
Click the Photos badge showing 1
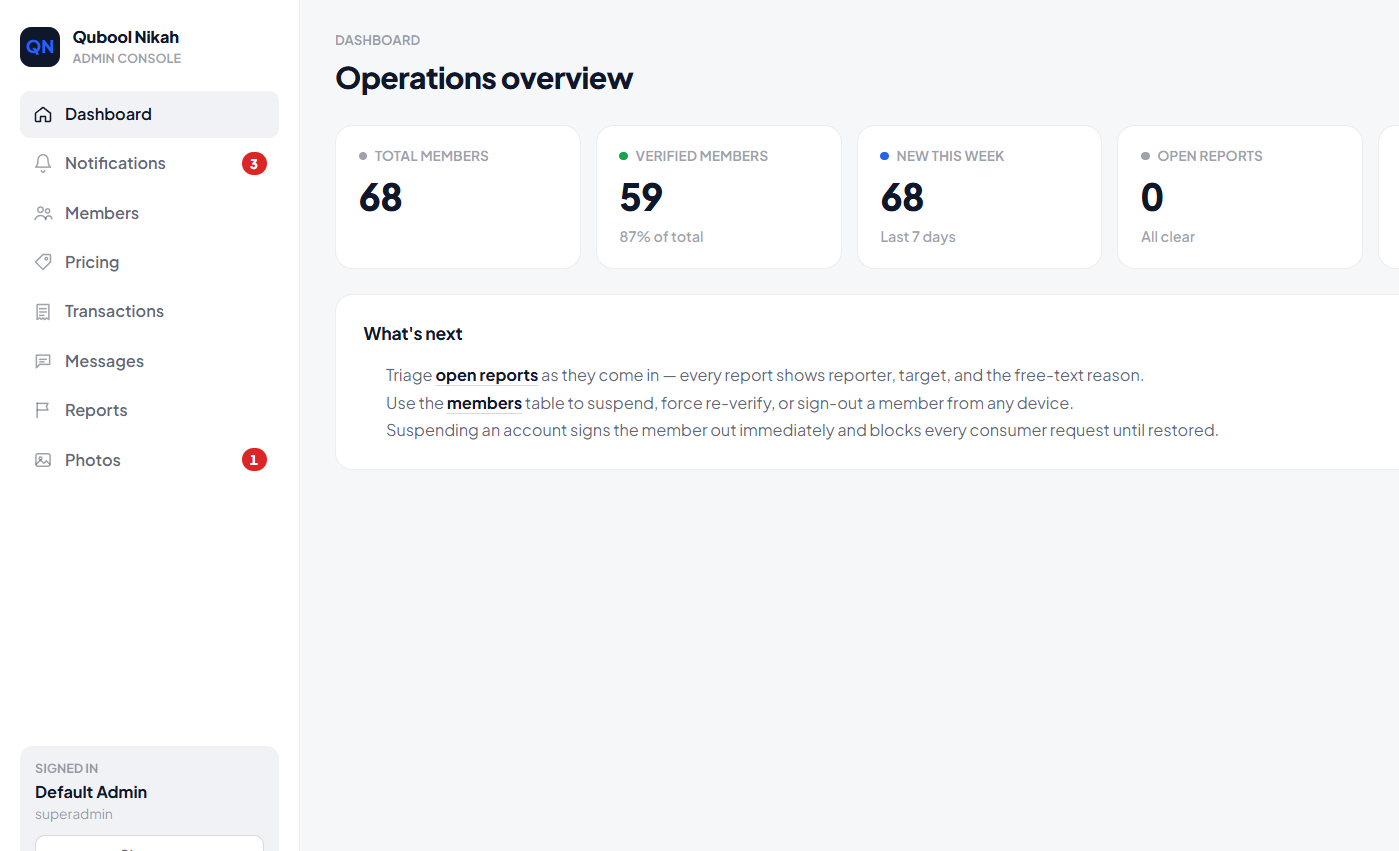point(254,460)
